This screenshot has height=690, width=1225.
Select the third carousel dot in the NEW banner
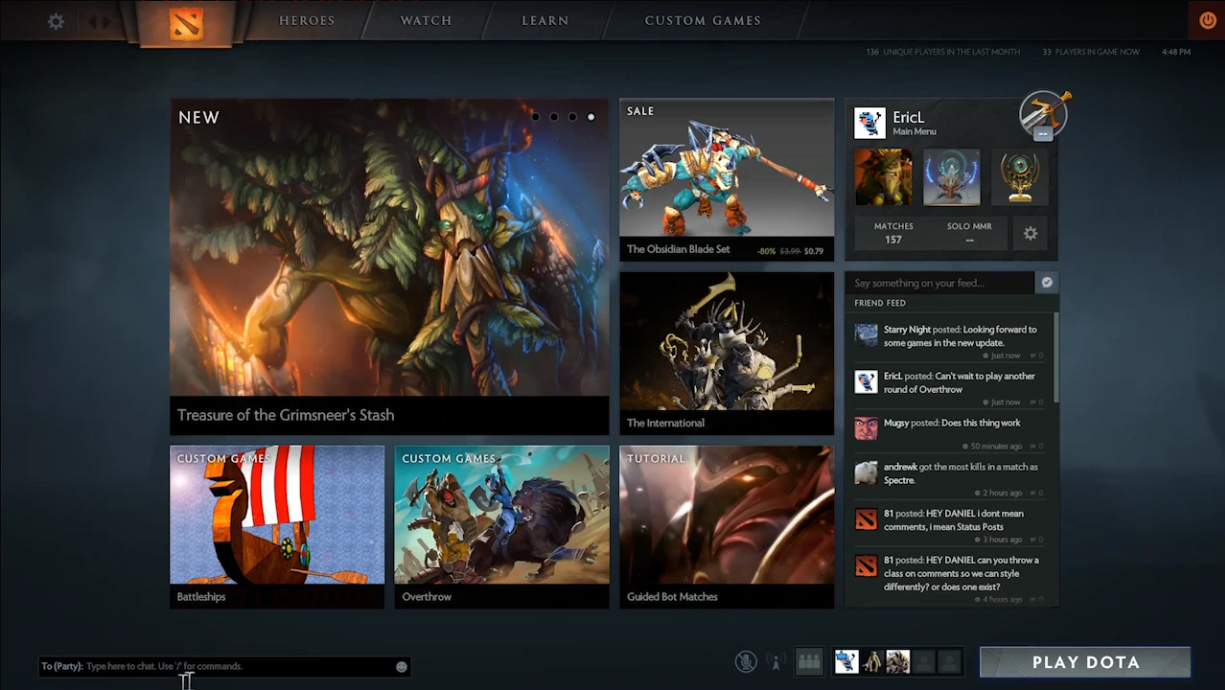coord(572,117)
